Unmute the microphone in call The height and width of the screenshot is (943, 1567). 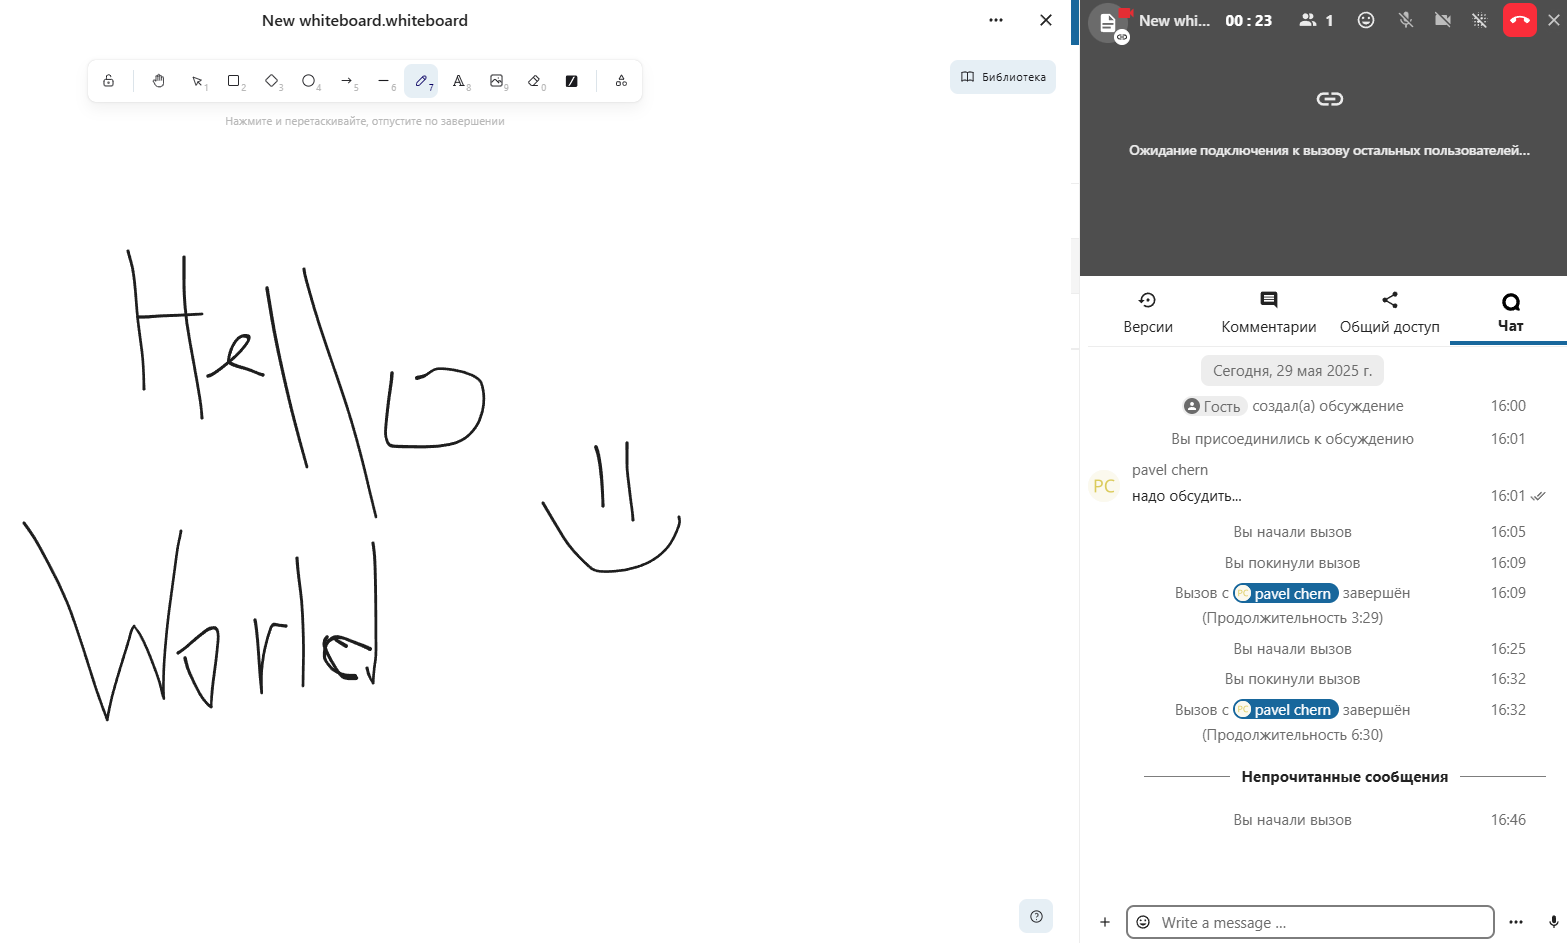point(1405,20)
